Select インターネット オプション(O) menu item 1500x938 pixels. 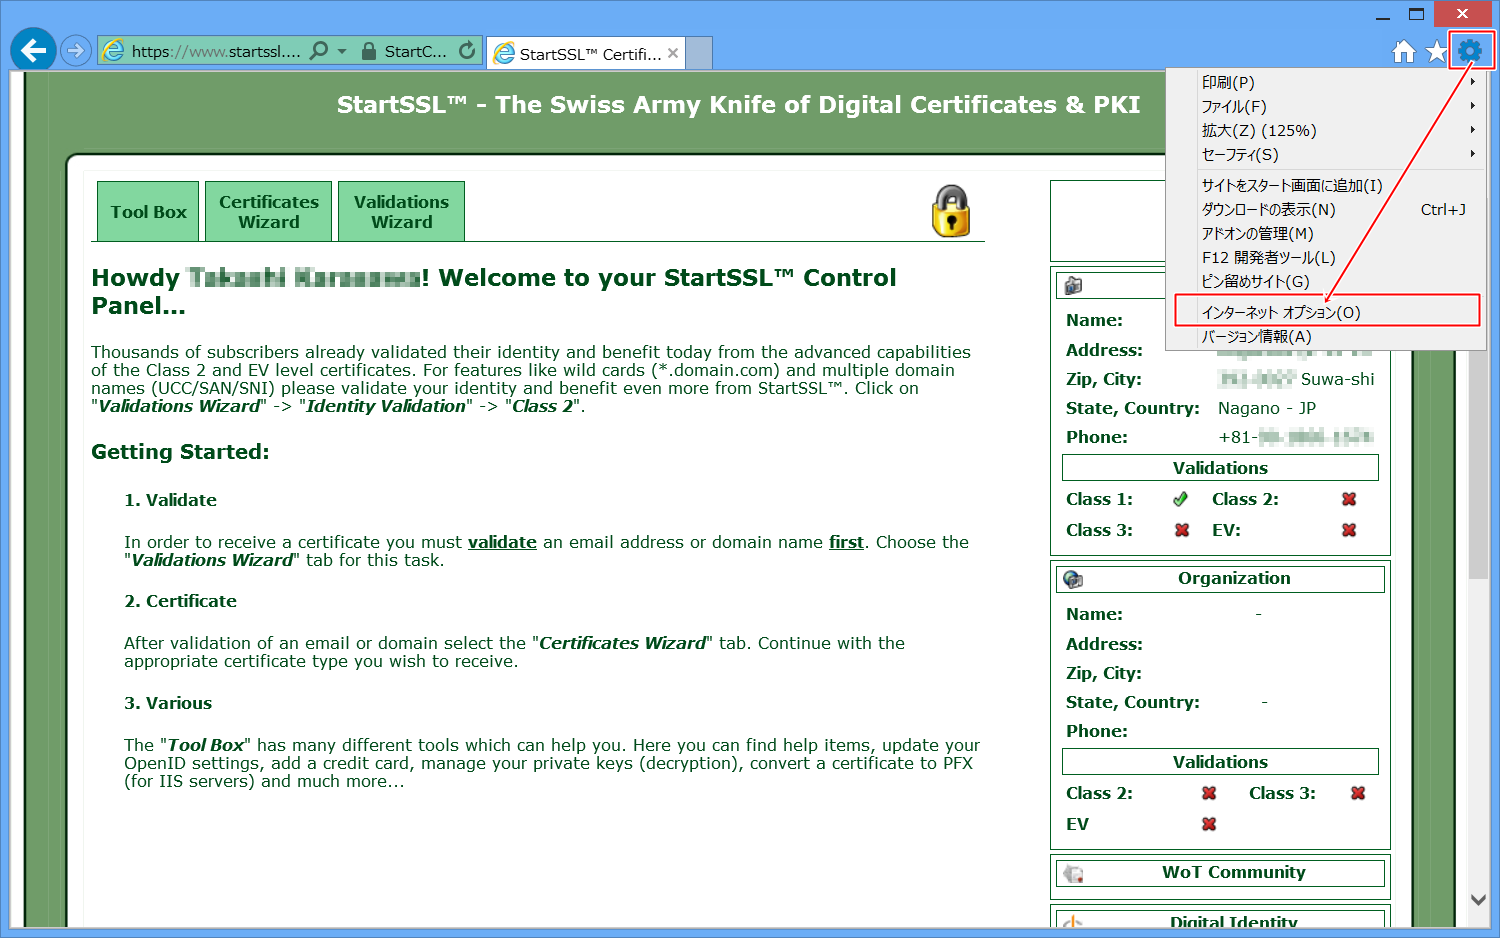1280,312
